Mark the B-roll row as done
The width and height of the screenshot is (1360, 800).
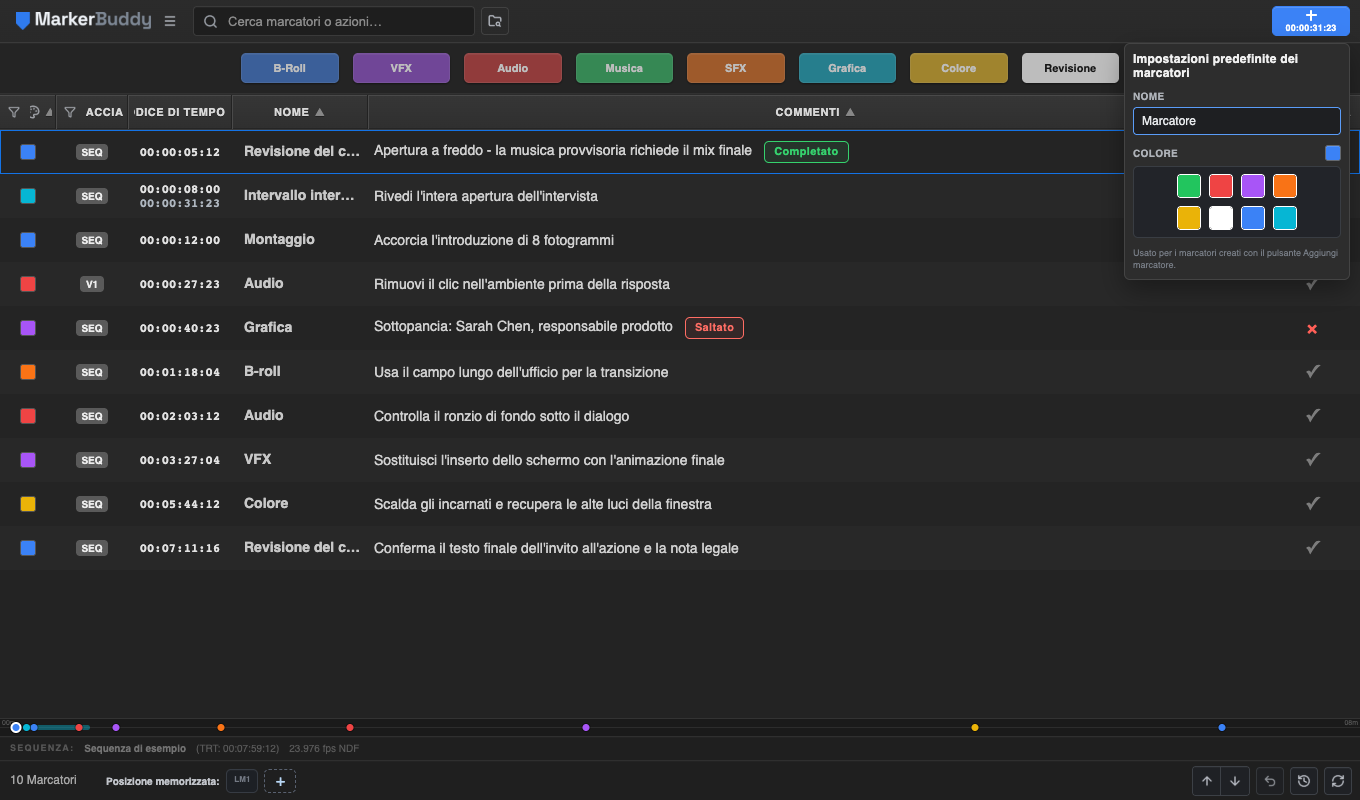[x=1313, y=372]
